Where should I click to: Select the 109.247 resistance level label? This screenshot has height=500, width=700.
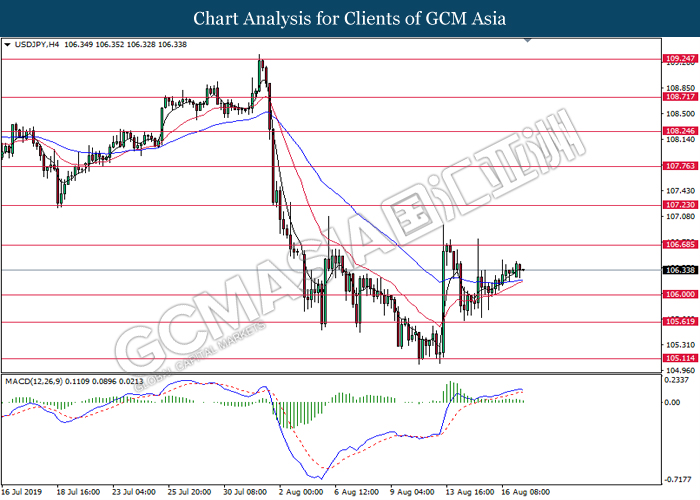pyautogui.click(x=680, y=58)
